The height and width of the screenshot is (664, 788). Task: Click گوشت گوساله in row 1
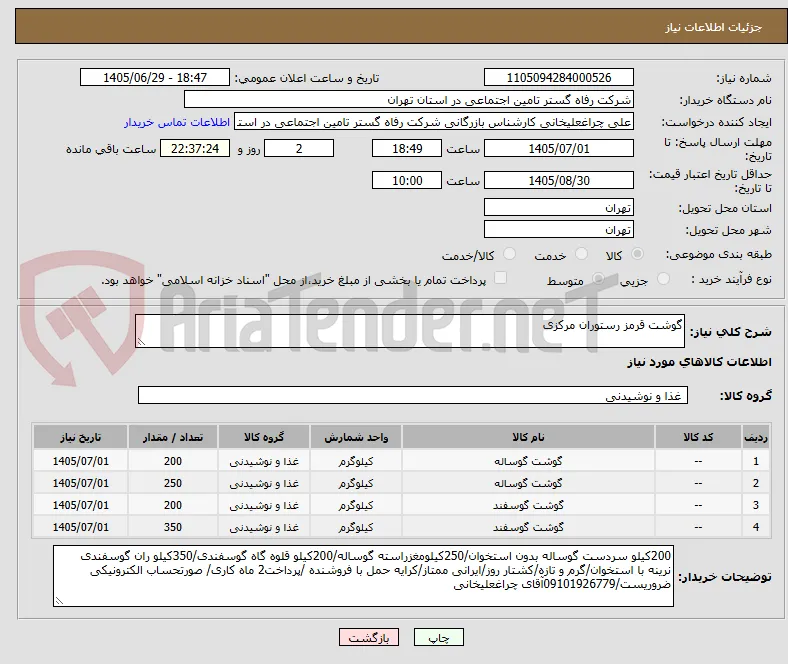coord(528,461)
